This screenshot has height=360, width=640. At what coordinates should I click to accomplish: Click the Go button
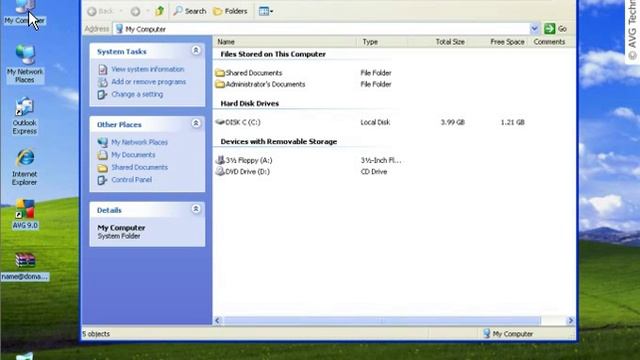point(556,29)
